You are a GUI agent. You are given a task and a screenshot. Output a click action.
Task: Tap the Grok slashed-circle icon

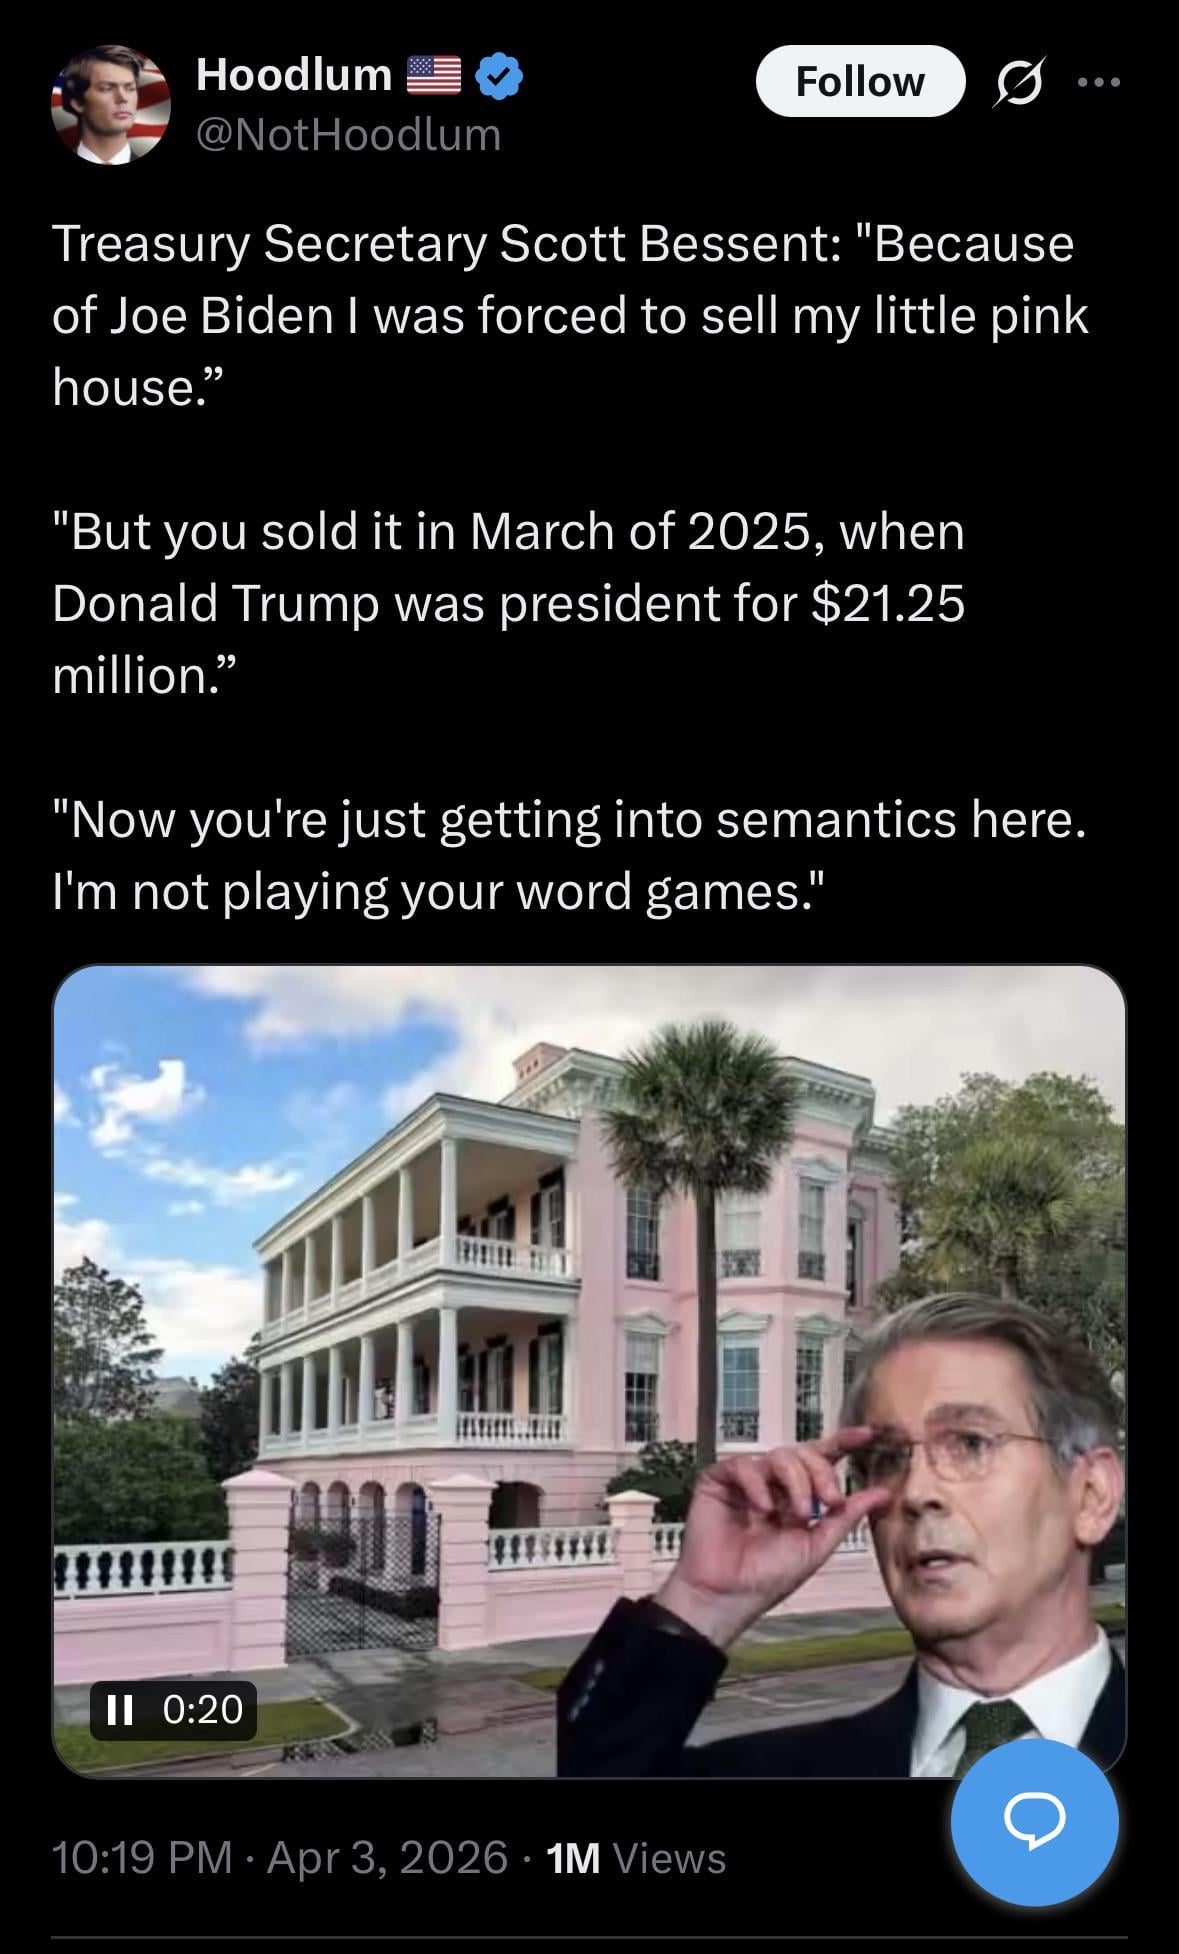(x=1019, y=82)
